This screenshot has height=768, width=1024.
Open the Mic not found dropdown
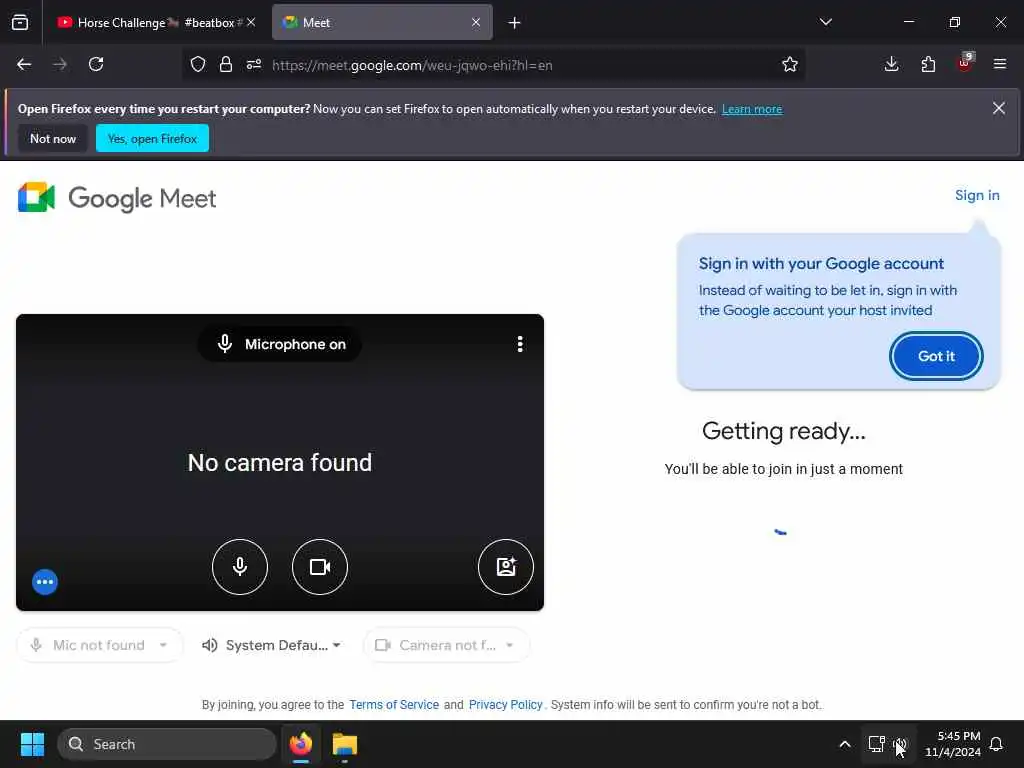[99, 645]
